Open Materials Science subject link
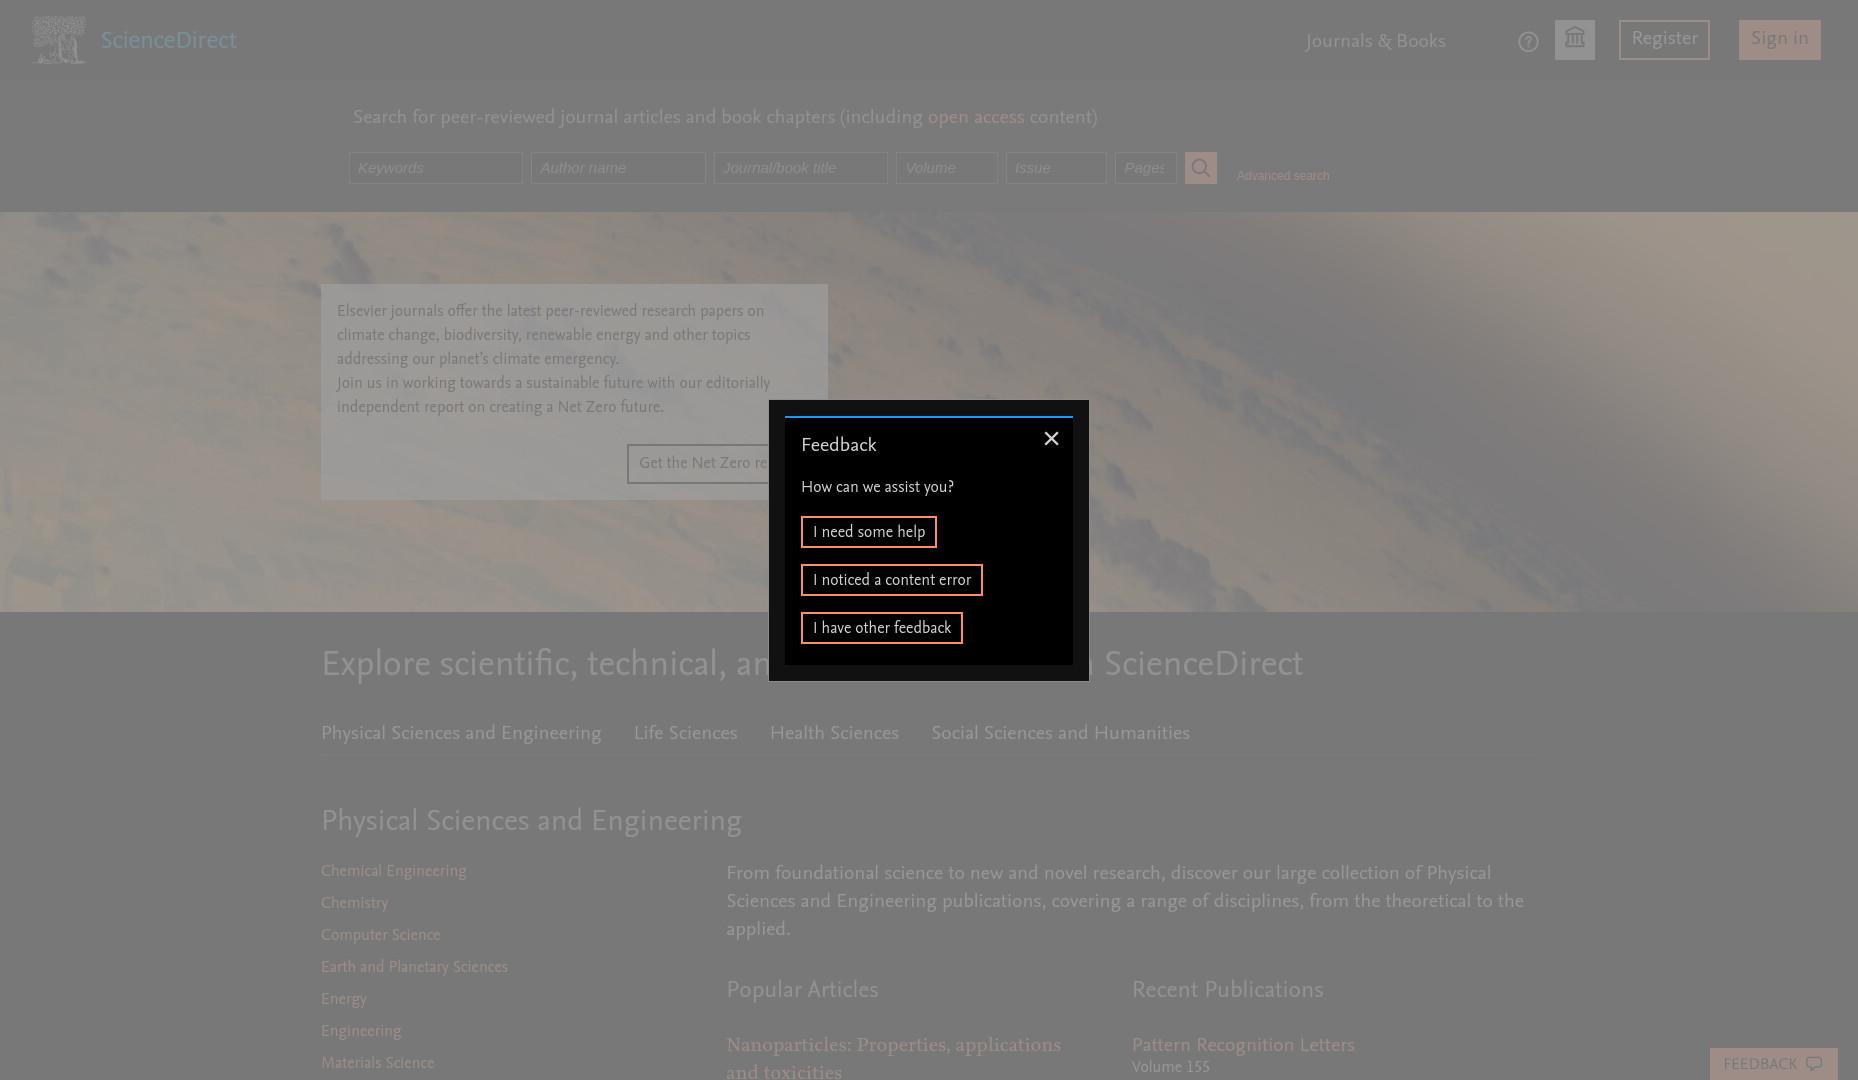 pyautogui.click(x=377, y=1064)
